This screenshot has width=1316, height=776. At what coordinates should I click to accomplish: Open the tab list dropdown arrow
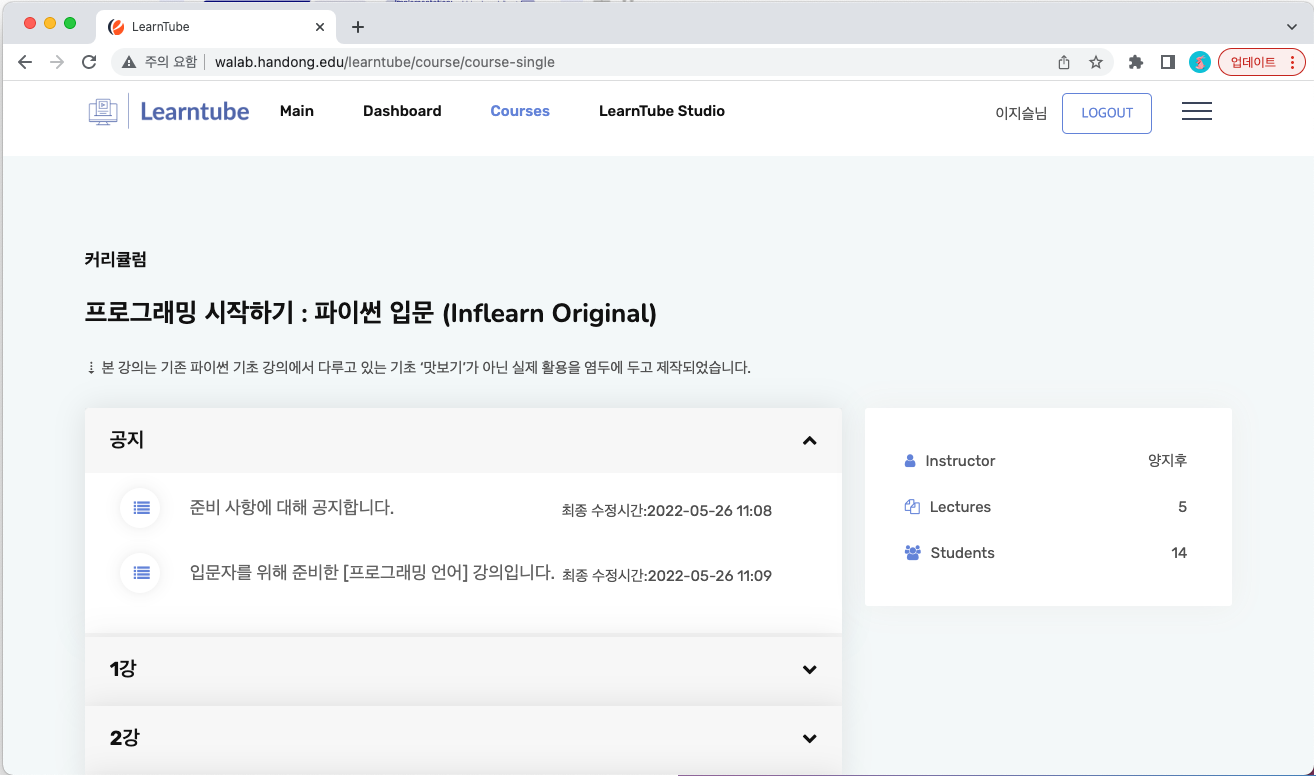click(x=1291, y=26)
